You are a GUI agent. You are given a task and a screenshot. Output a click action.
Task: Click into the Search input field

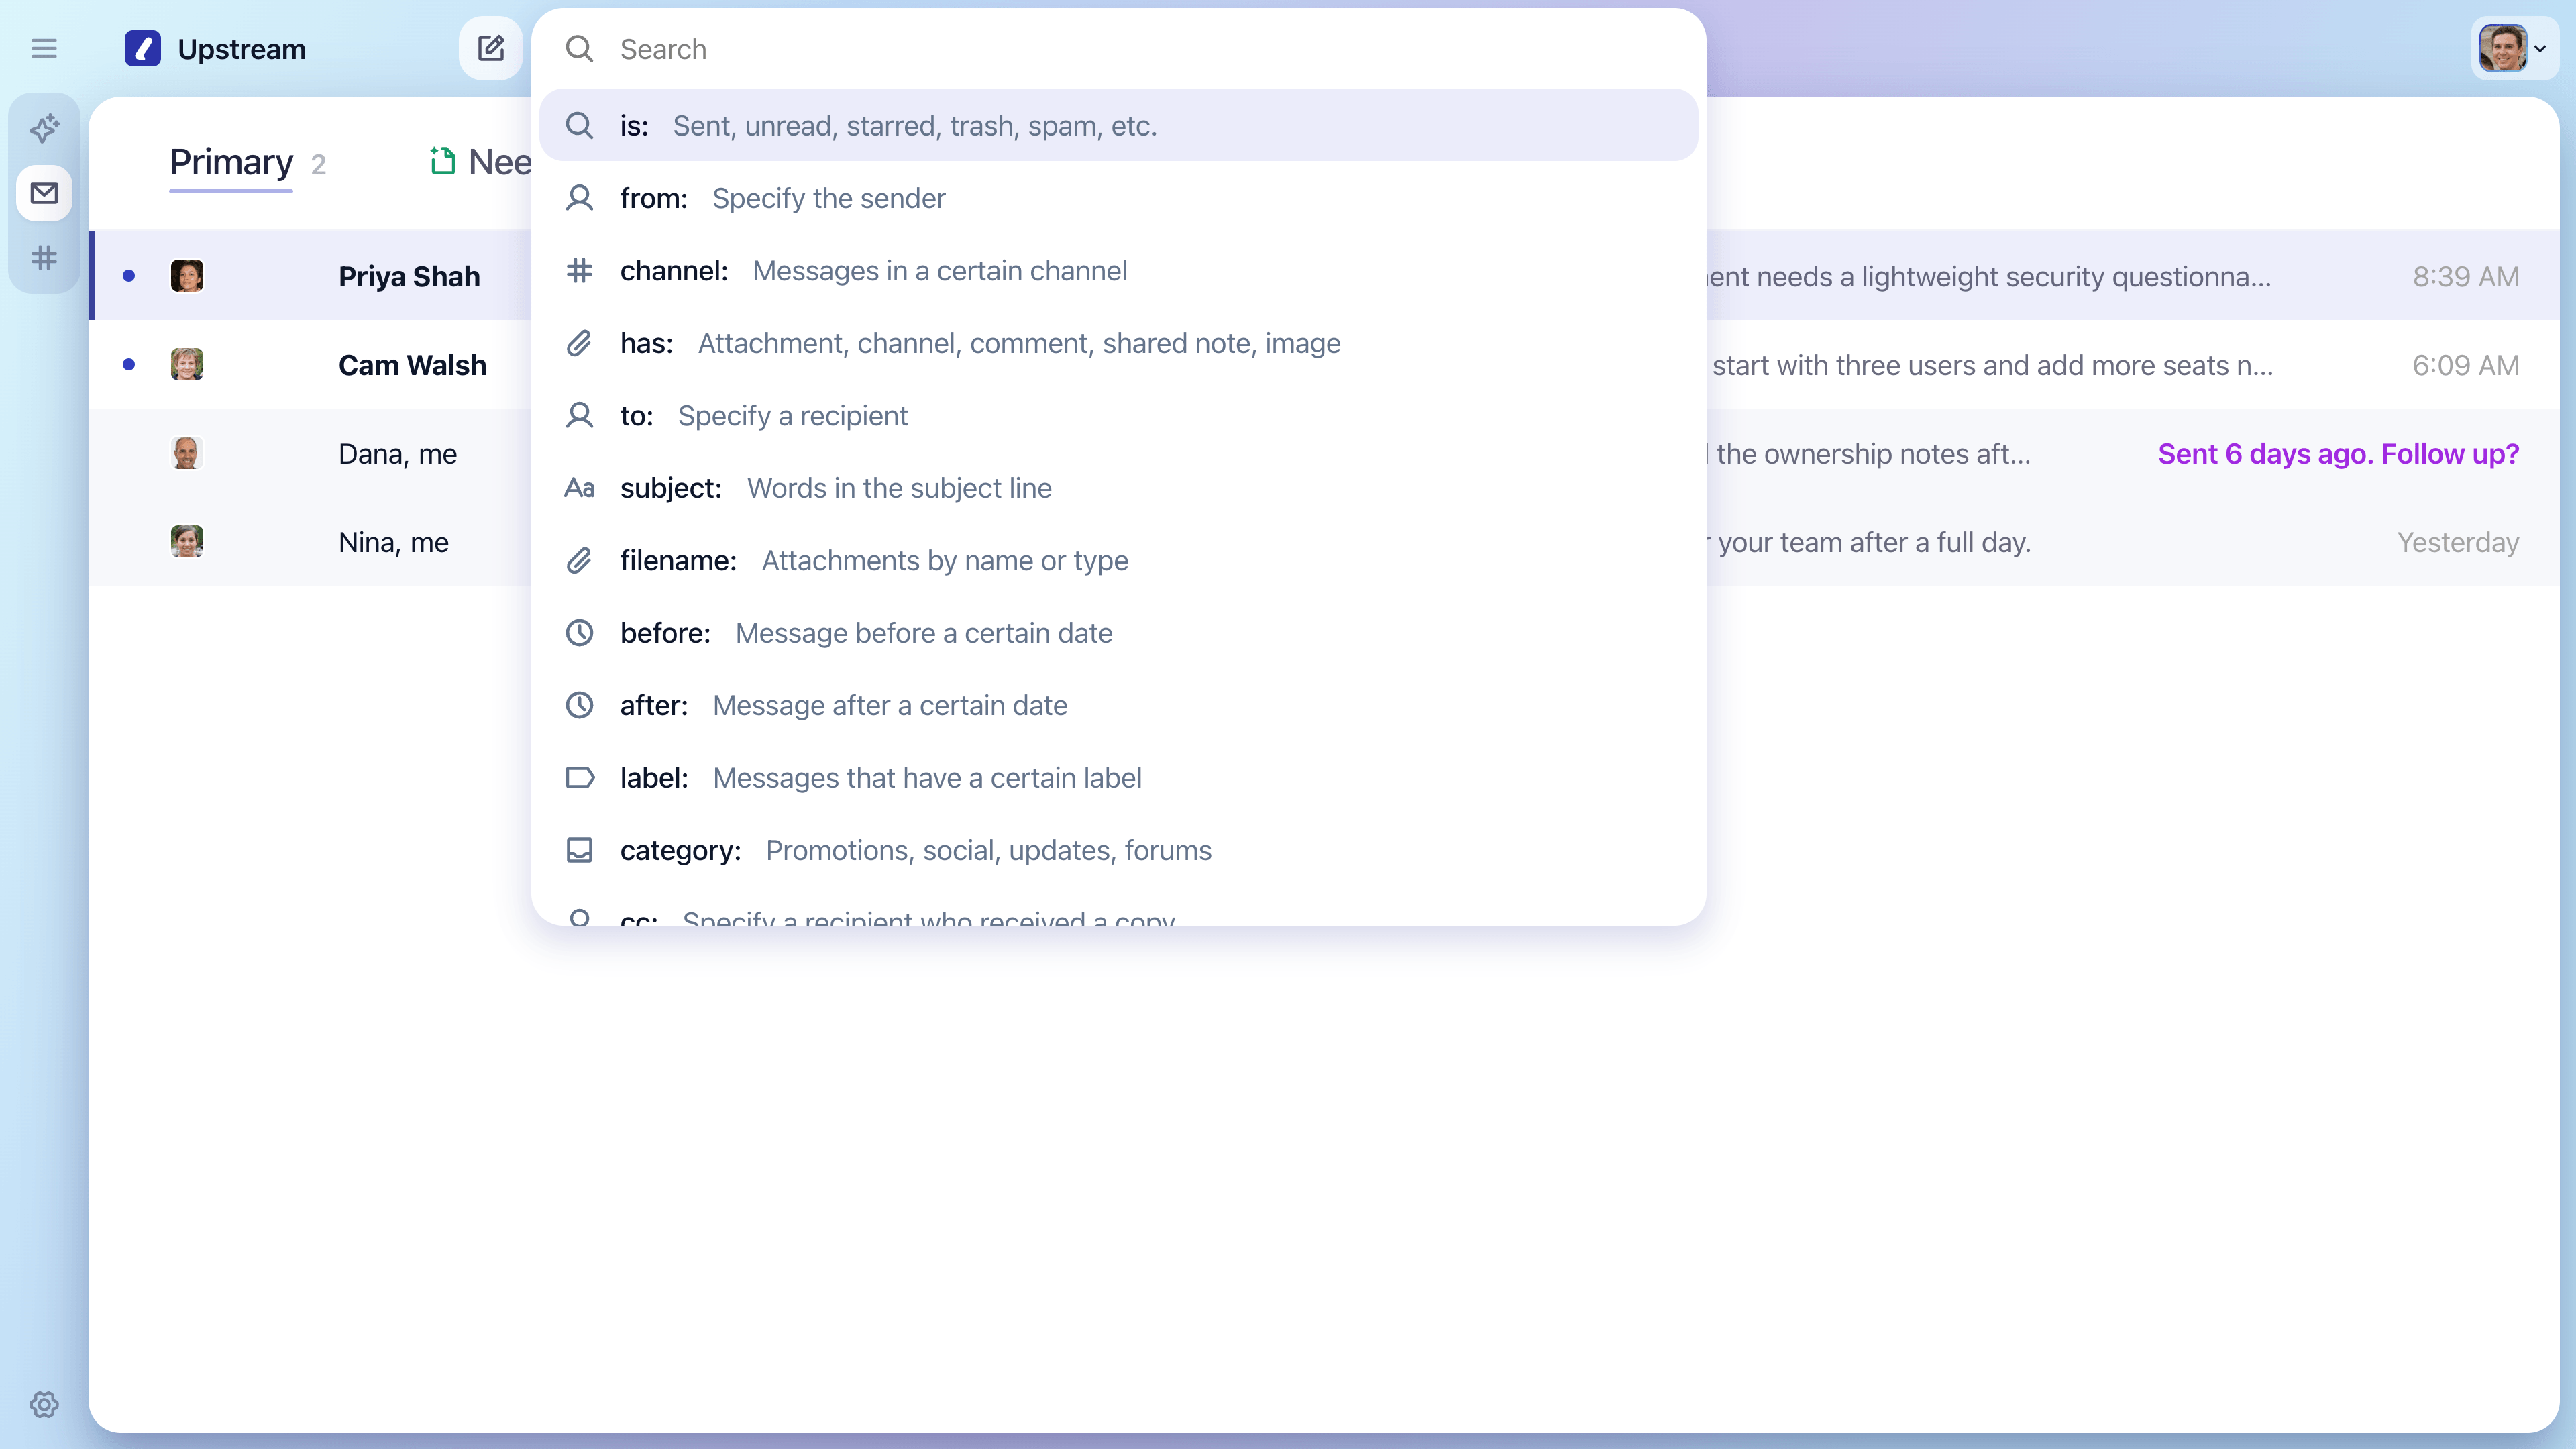(x=1150, y=49)
